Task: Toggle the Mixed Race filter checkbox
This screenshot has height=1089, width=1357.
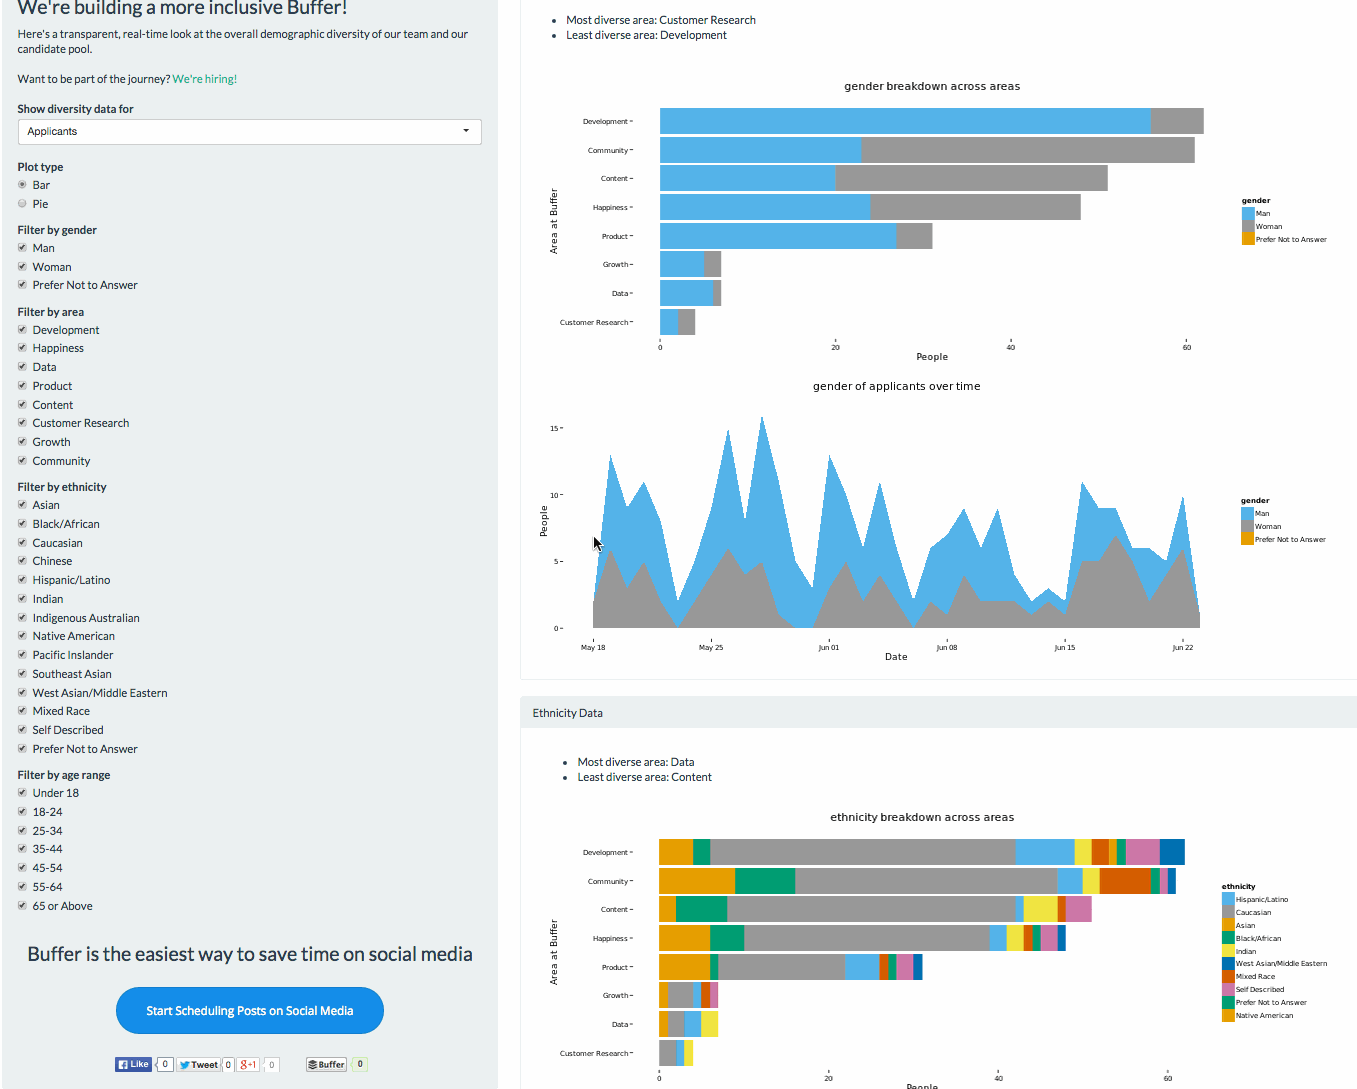Action: pyautogui.click(x=22, y=711)
